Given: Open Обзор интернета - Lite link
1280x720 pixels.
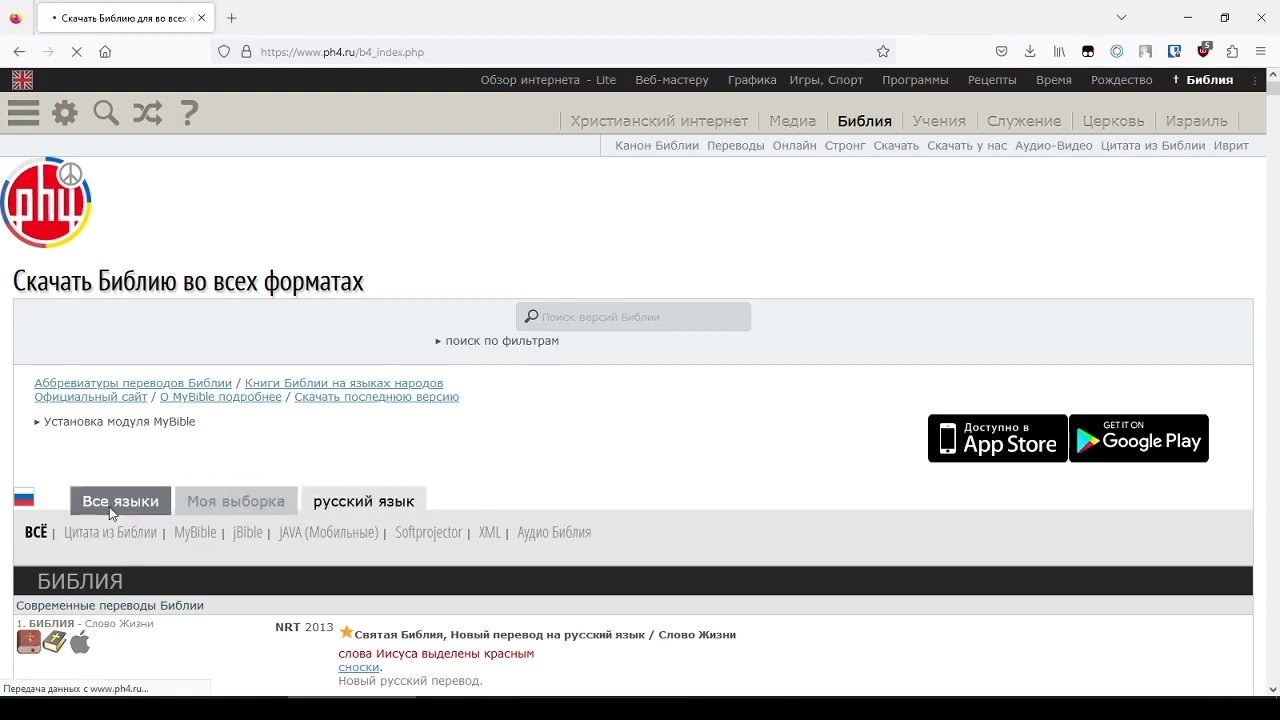Looking at the screenshot, I should (548, 80).
